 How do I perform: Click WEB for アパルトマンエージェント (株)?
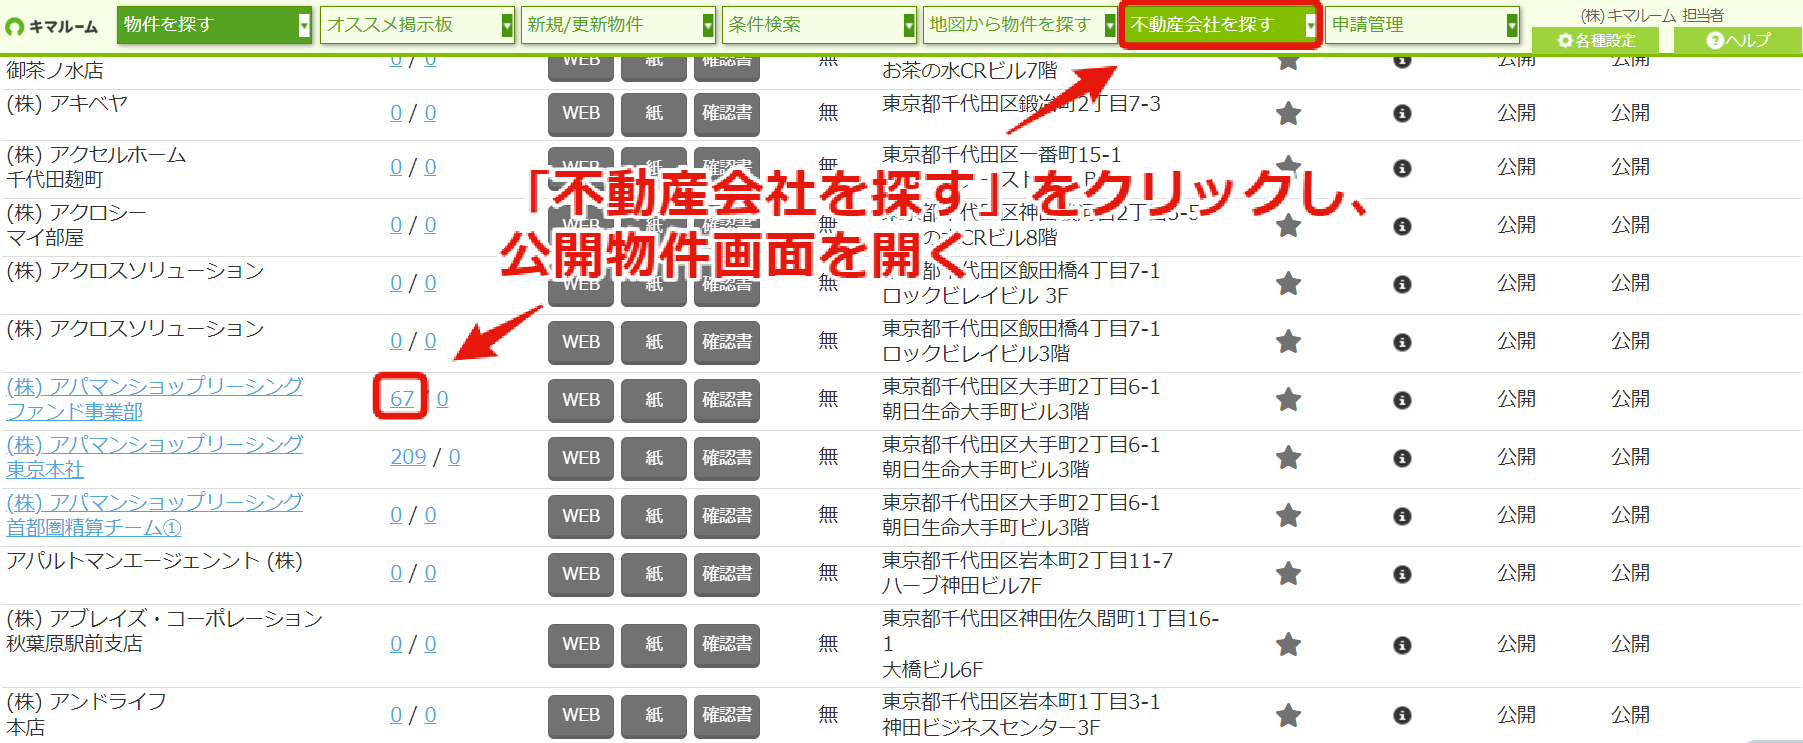pos(581,574)
